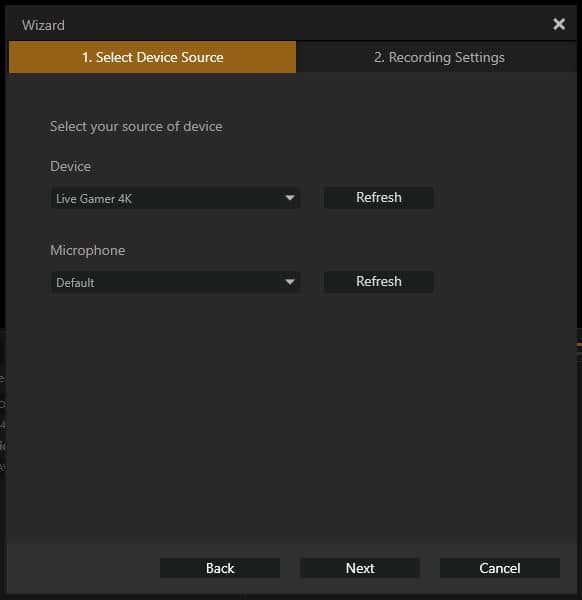Click the empty title bar area beside Wizard
This screenshot has width=582, height=600.
(306, 24)
